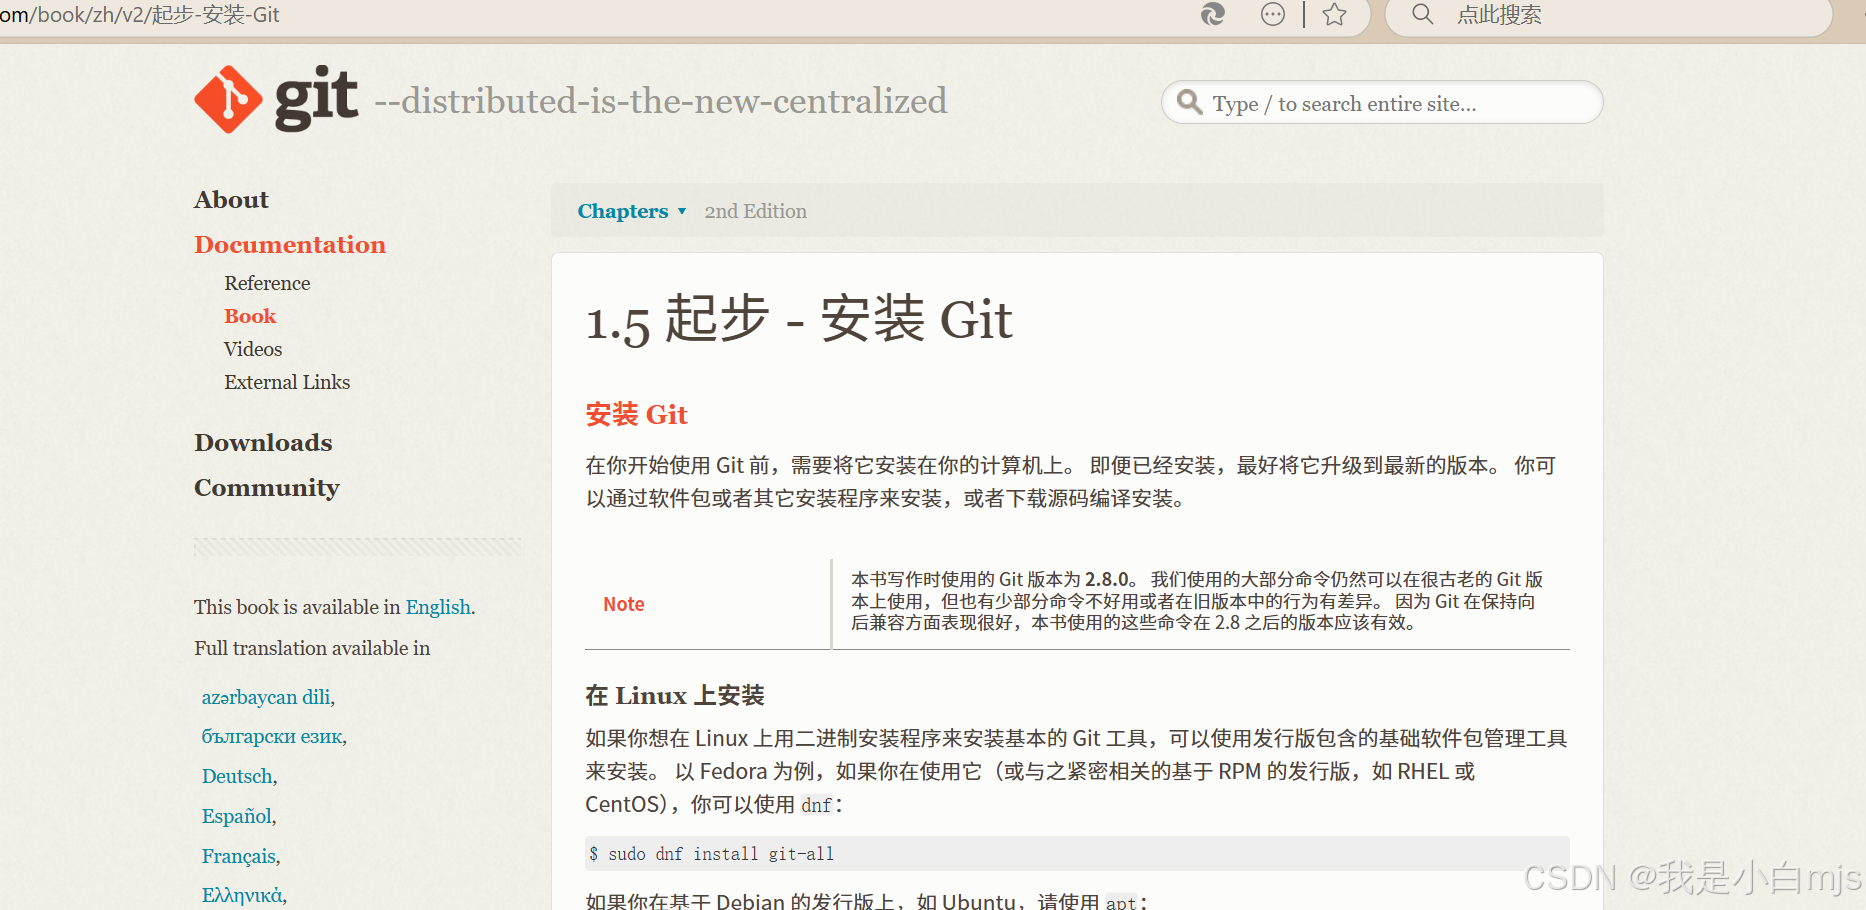Screen dimensions: 1866x910
Task: Select the Español translation
Action: (x=237, y=816)
